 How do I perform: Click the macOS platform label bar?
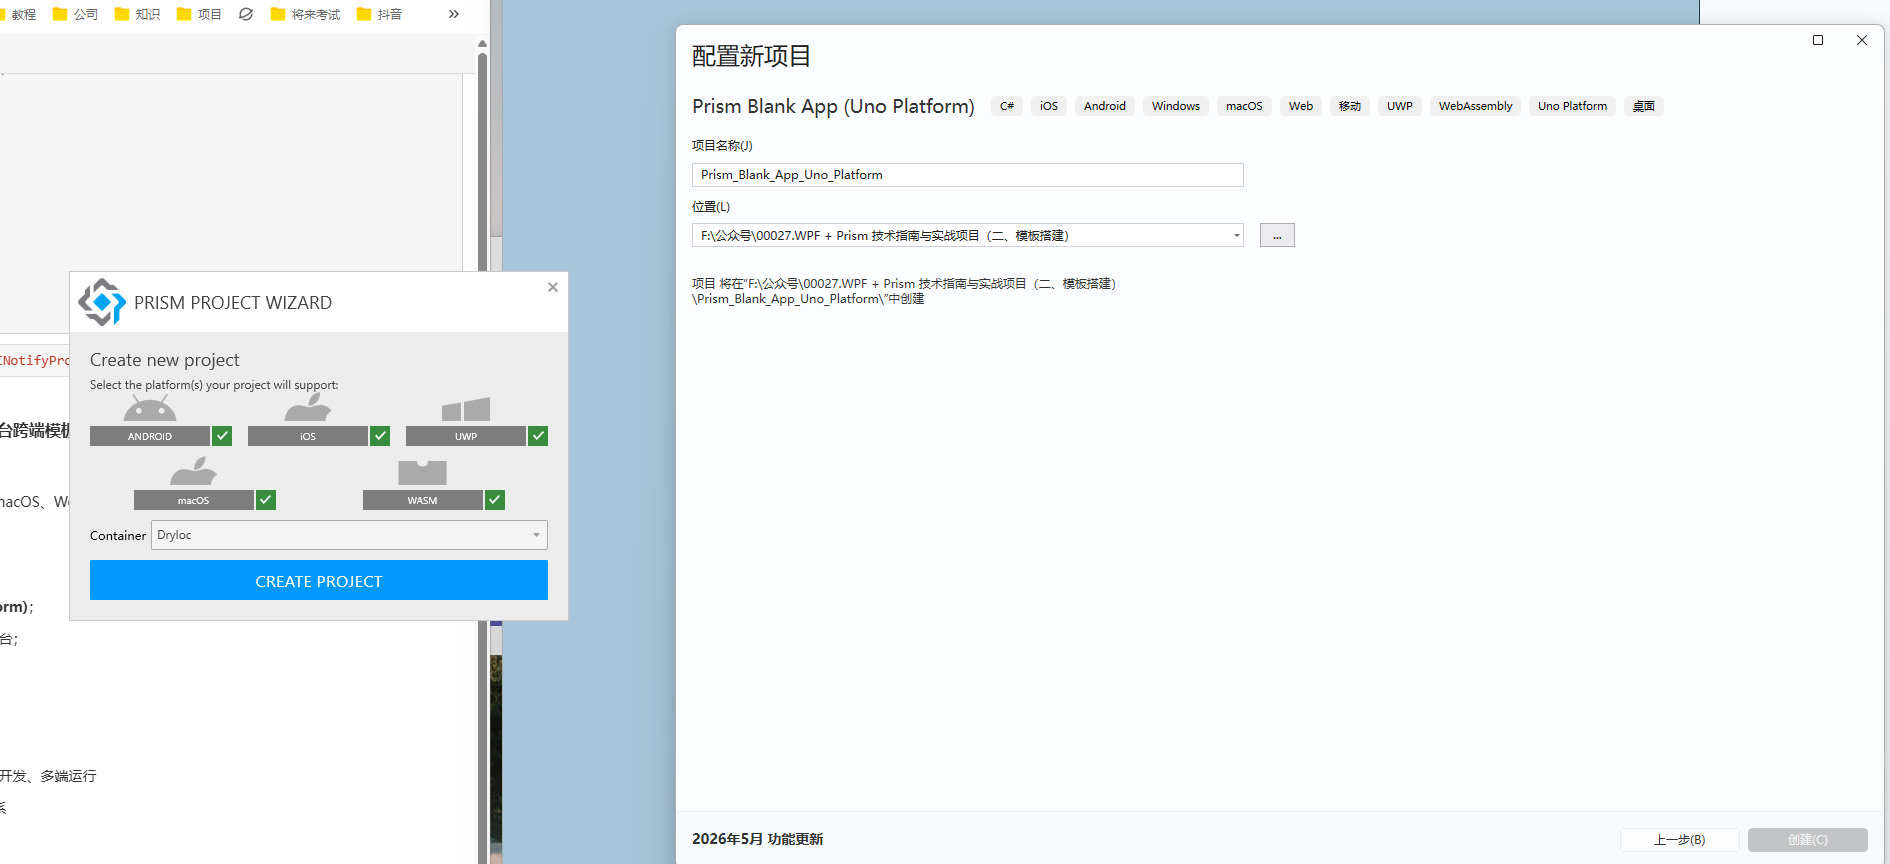194,500
